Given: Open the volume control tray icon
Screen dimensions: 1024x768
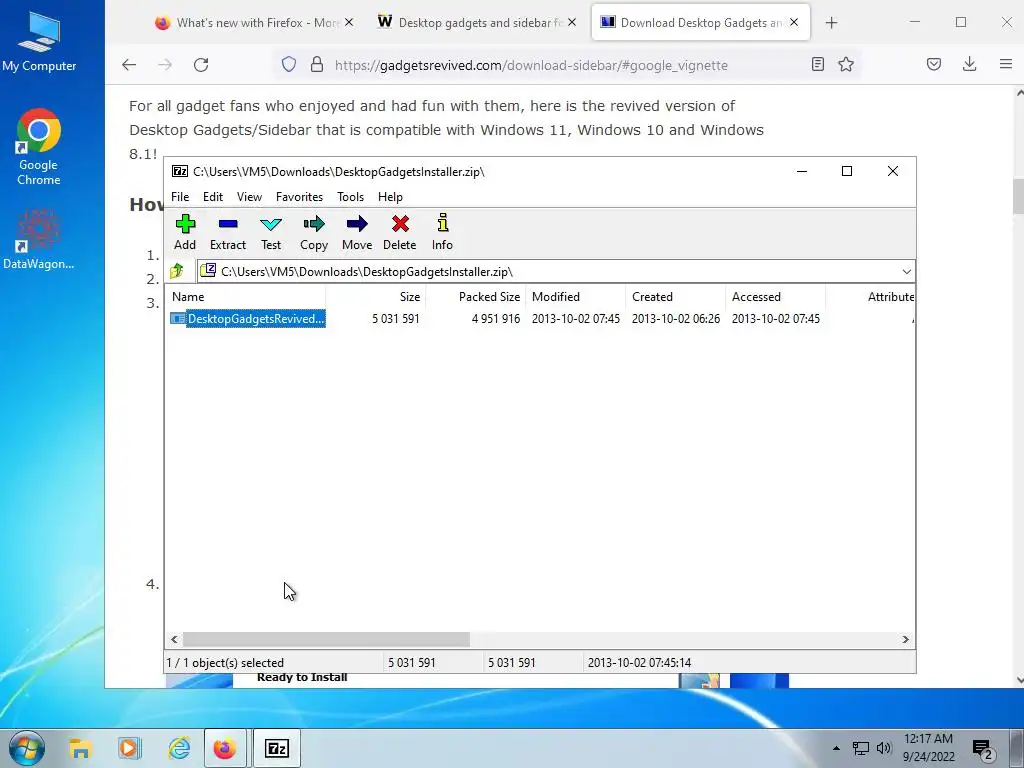Looking at the screenshot, I should (884, 748).
